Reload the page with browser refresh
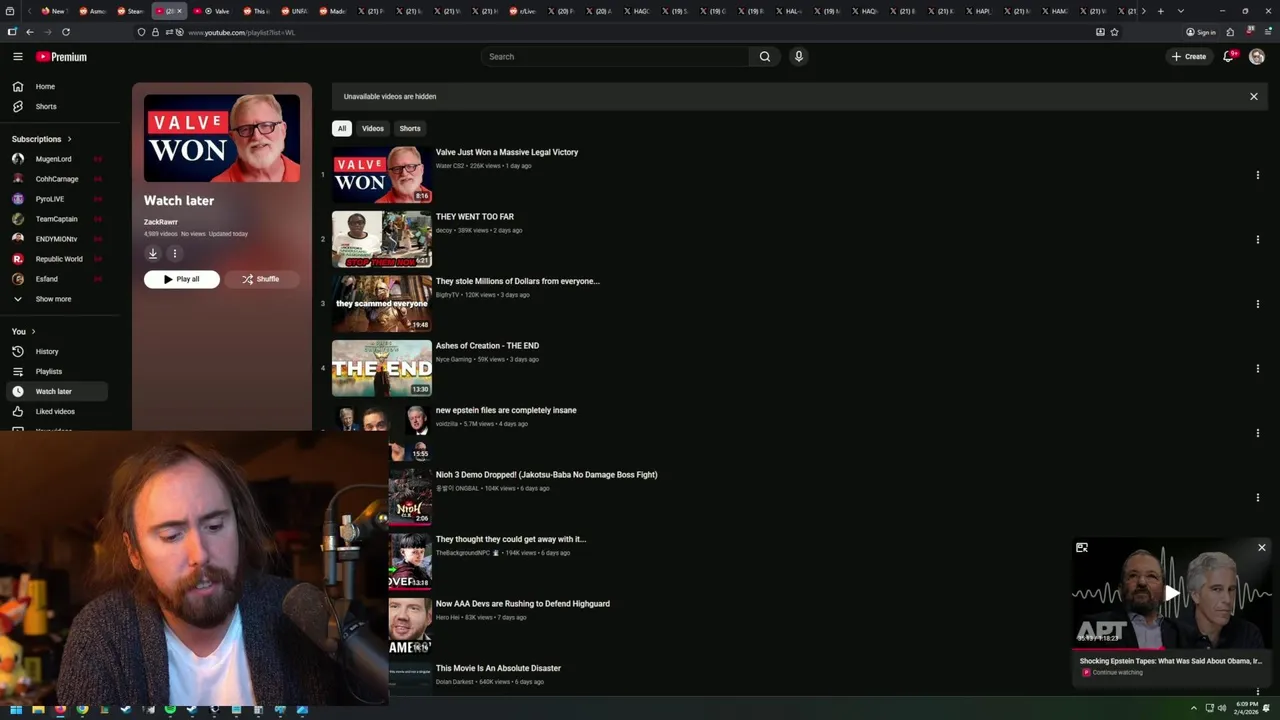Viewport: 1280px width, 720px height. (x=66, y=32)
